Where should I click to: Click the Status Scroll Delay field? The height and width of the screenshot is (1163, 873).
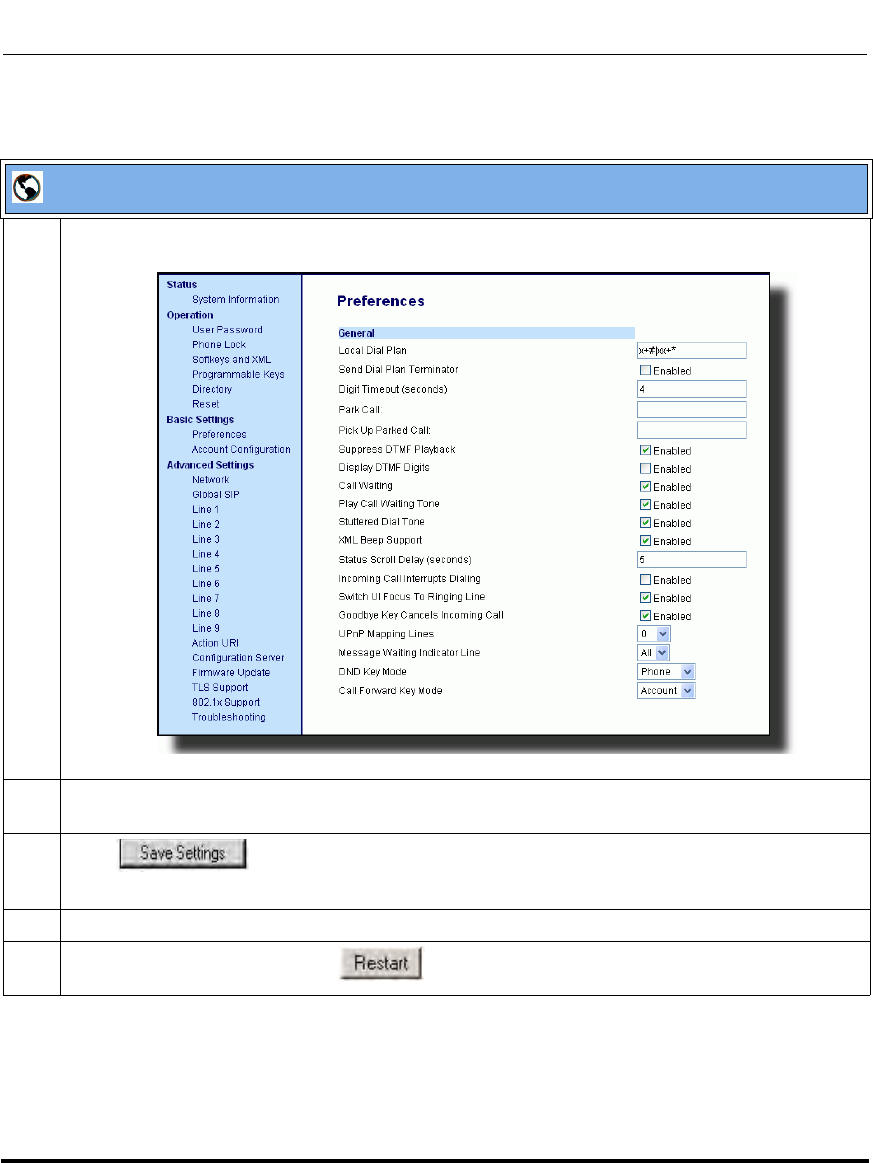tap(691, 560)
